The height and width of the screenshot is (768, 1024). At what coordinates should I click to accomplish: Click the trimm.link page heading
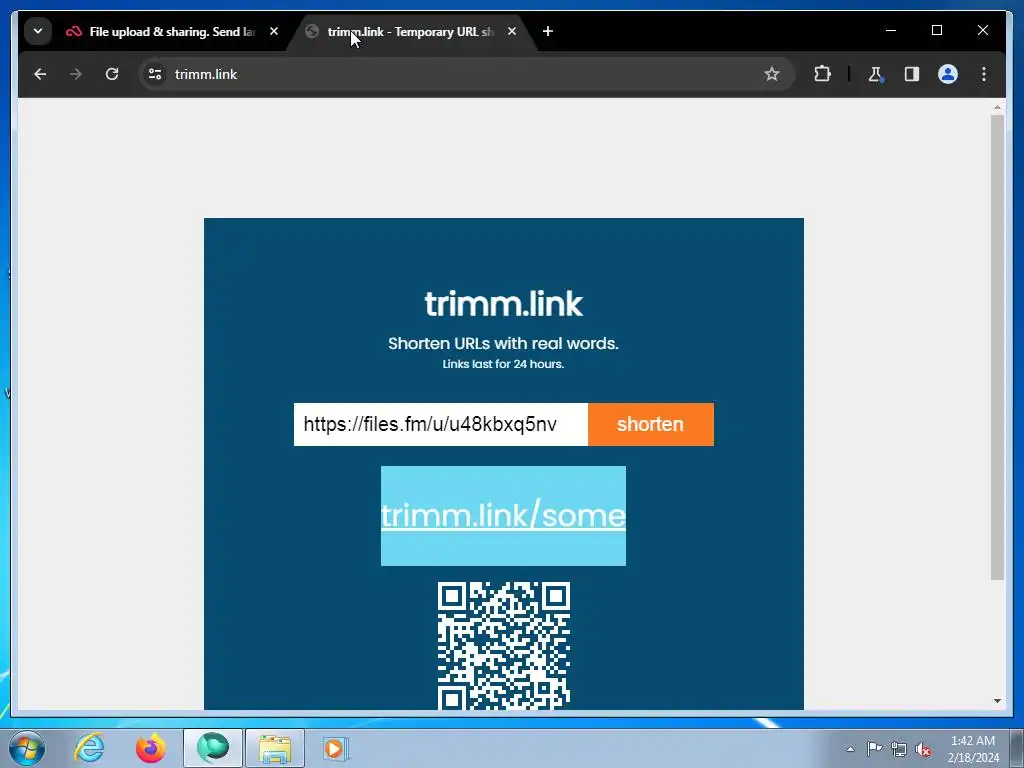[x=504, y=304]
